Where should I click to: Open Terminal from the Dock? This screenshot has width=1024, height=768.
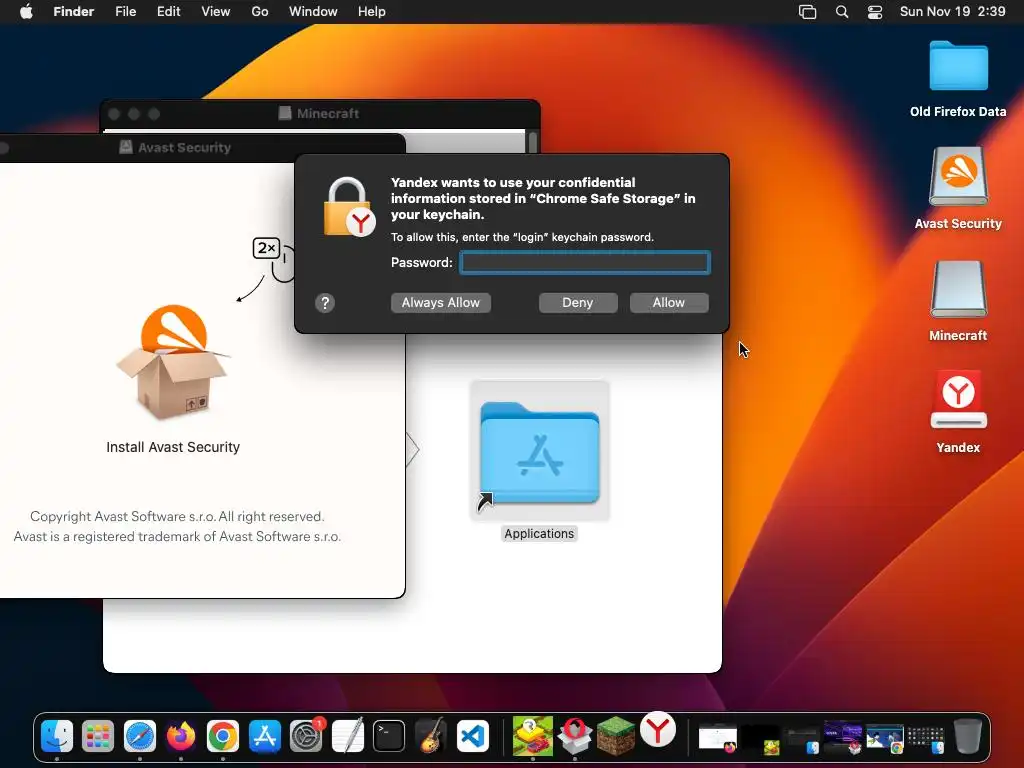[x=389, y=736]
